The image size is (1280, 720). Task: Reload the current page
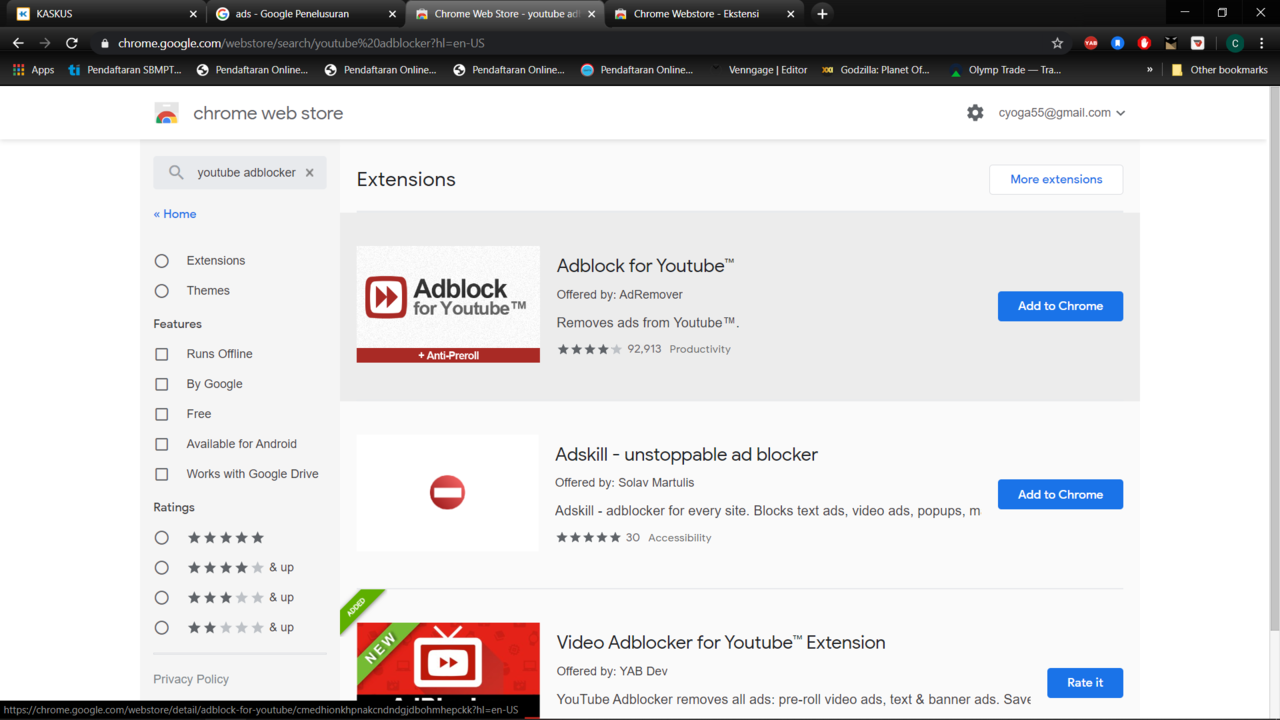click(72, 43)
